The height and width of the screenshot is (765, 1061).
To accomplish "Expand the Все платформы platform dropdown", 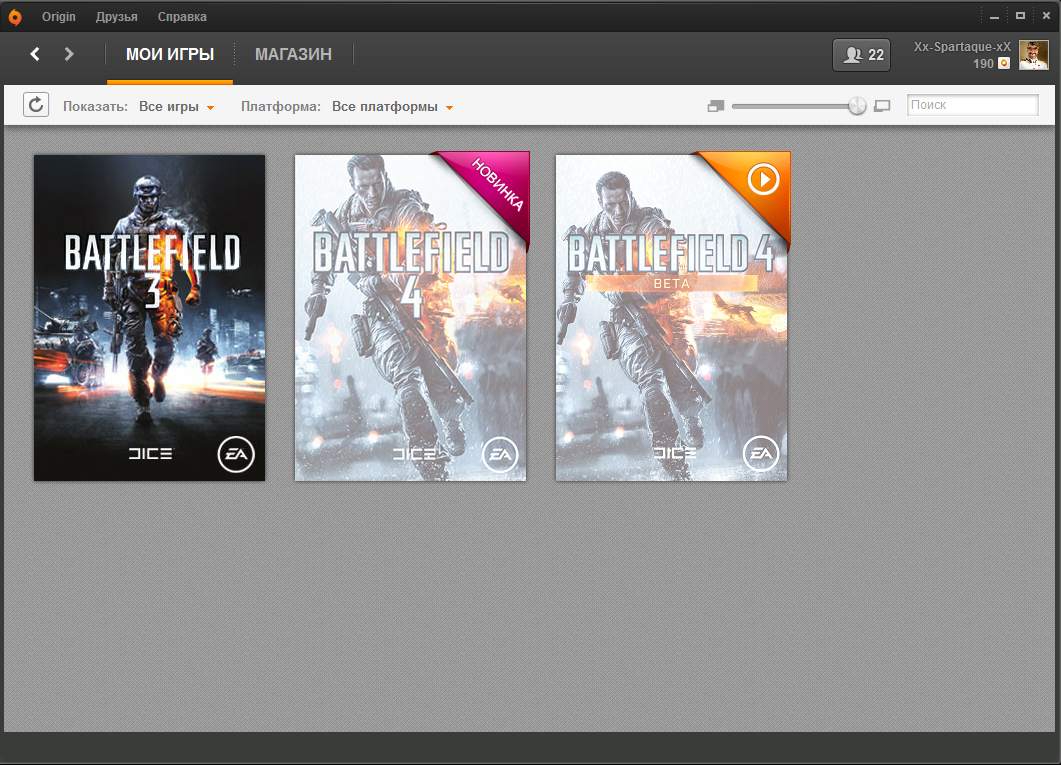I will [392, 107].
